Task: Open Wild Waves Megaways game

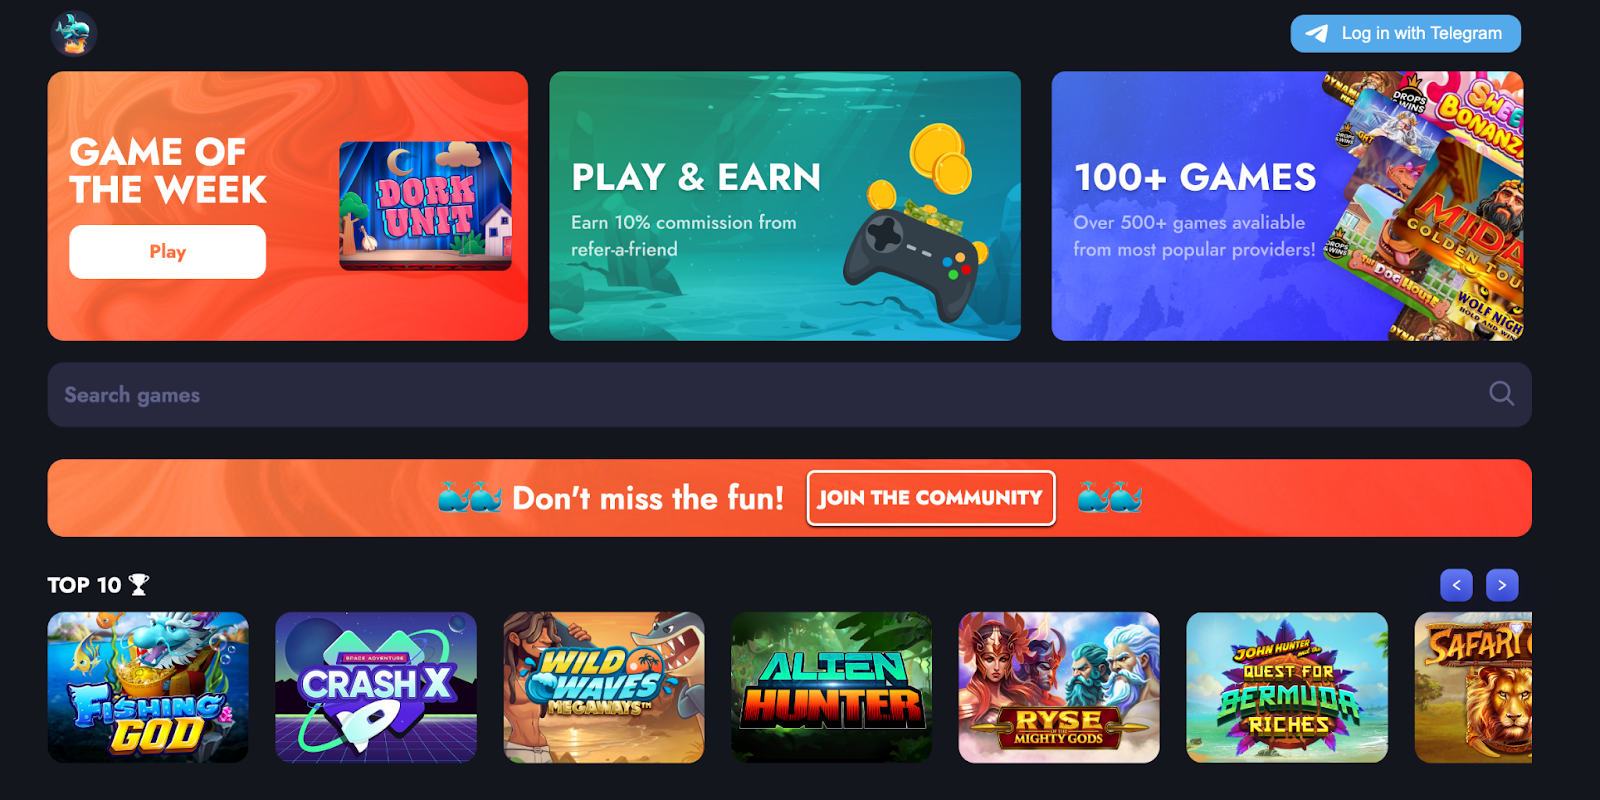Action: click(x=604, y=688)
